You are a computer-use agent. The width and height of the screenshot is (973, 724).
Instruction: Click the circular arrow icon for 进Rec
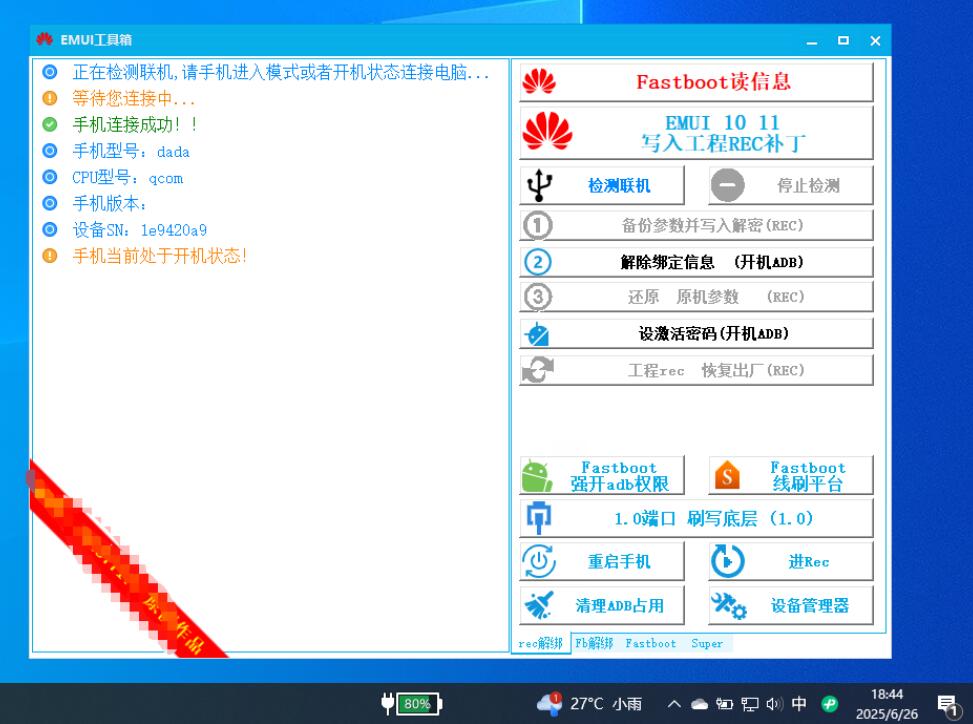[x=727, y=562]
